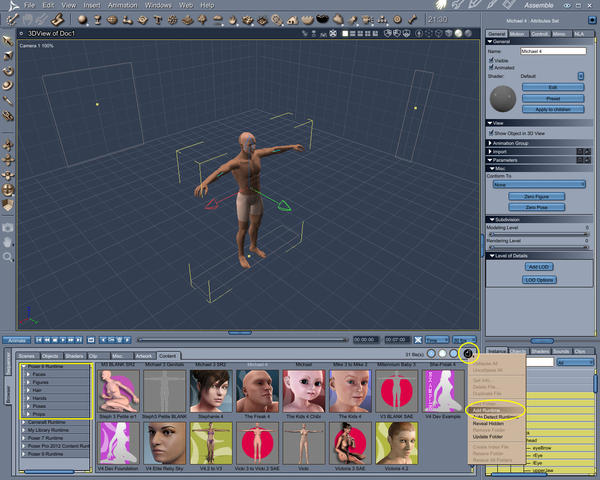Screen dimensions: 600x480
Task: Select the arrow selection tool
Action: (8, 41)
